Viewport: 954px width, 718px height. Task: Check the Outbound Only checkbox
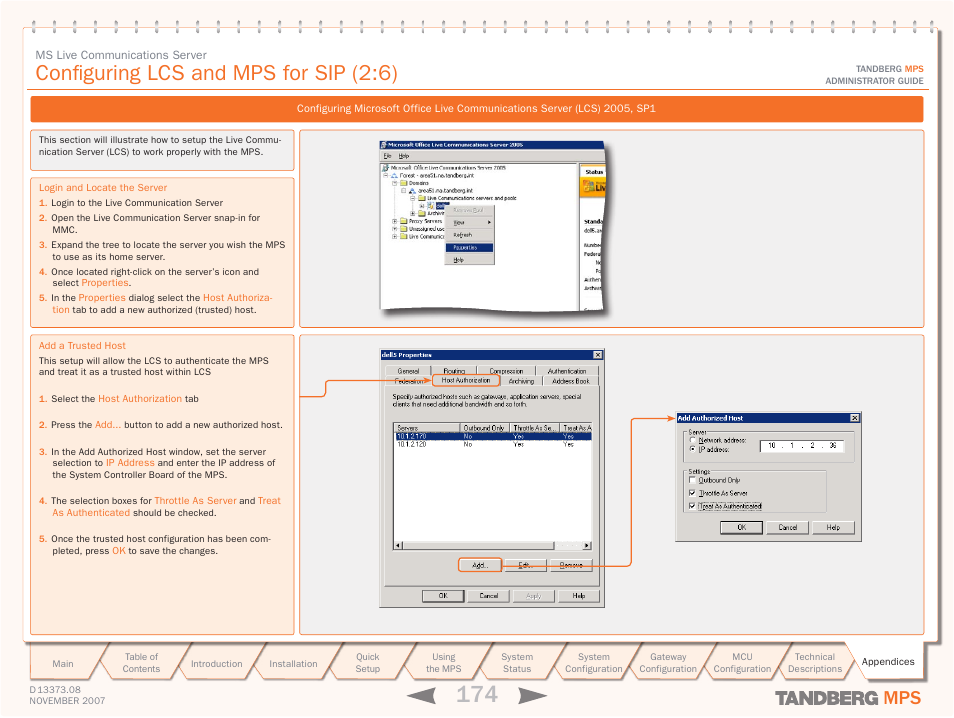point(692,480)
